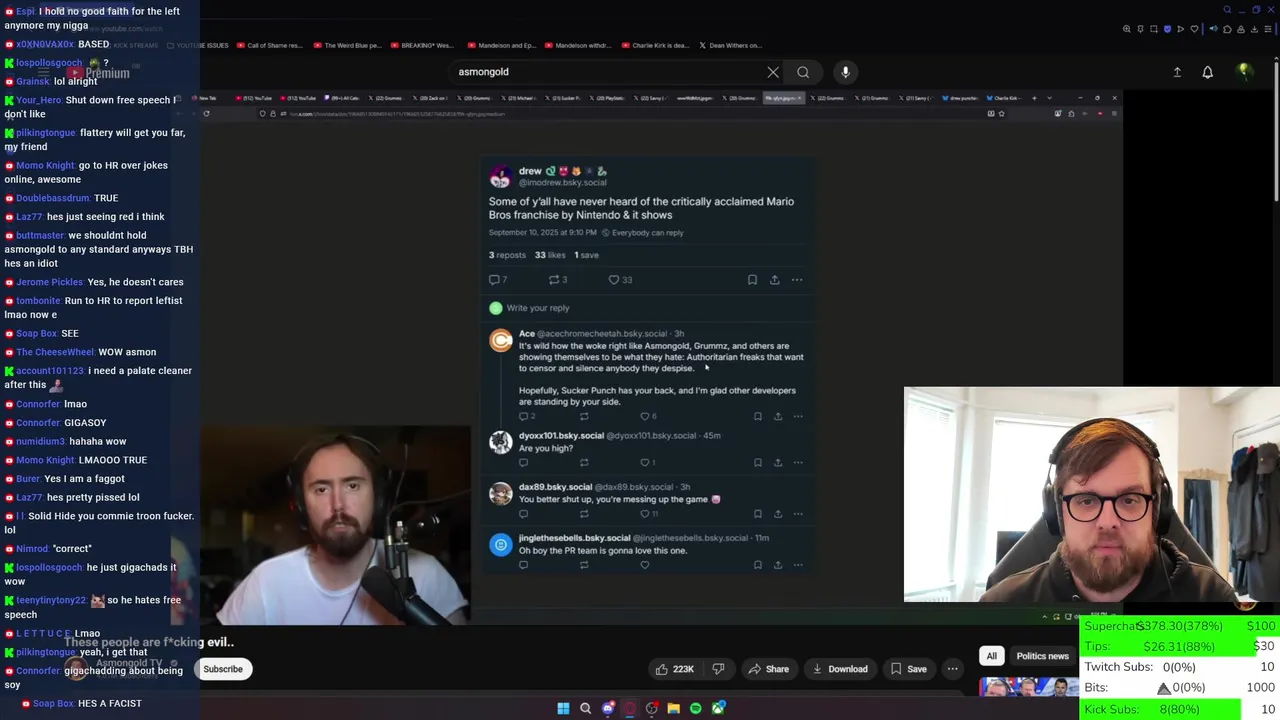The height and width of the screenshot is (720, 1280).
Task: Open the 'Dean Withers on...' bookmark
Action: tap(729, 45)
